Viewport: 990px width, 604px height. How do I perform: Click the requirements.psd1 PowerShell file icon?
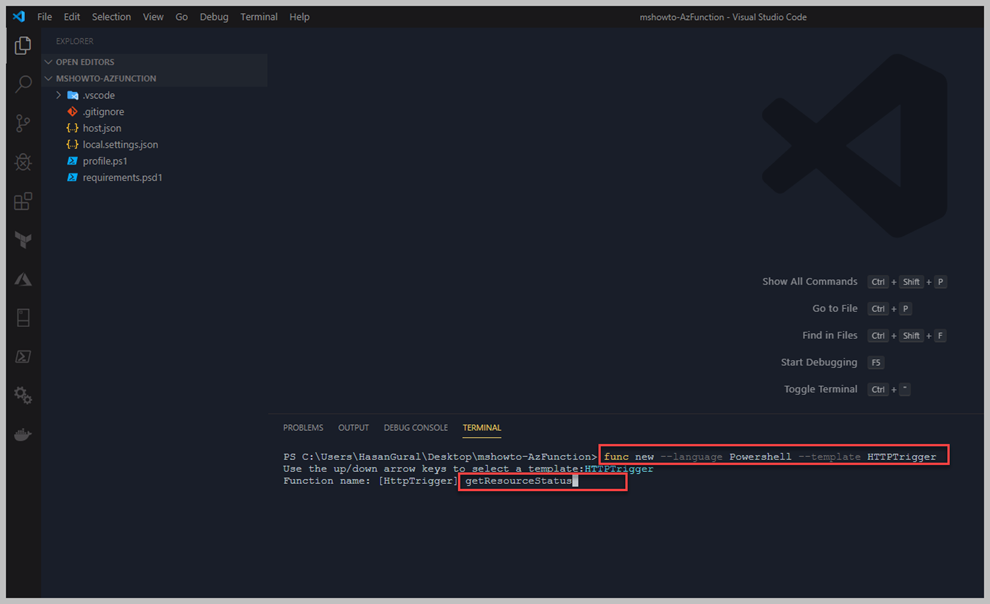coord(73,177)
